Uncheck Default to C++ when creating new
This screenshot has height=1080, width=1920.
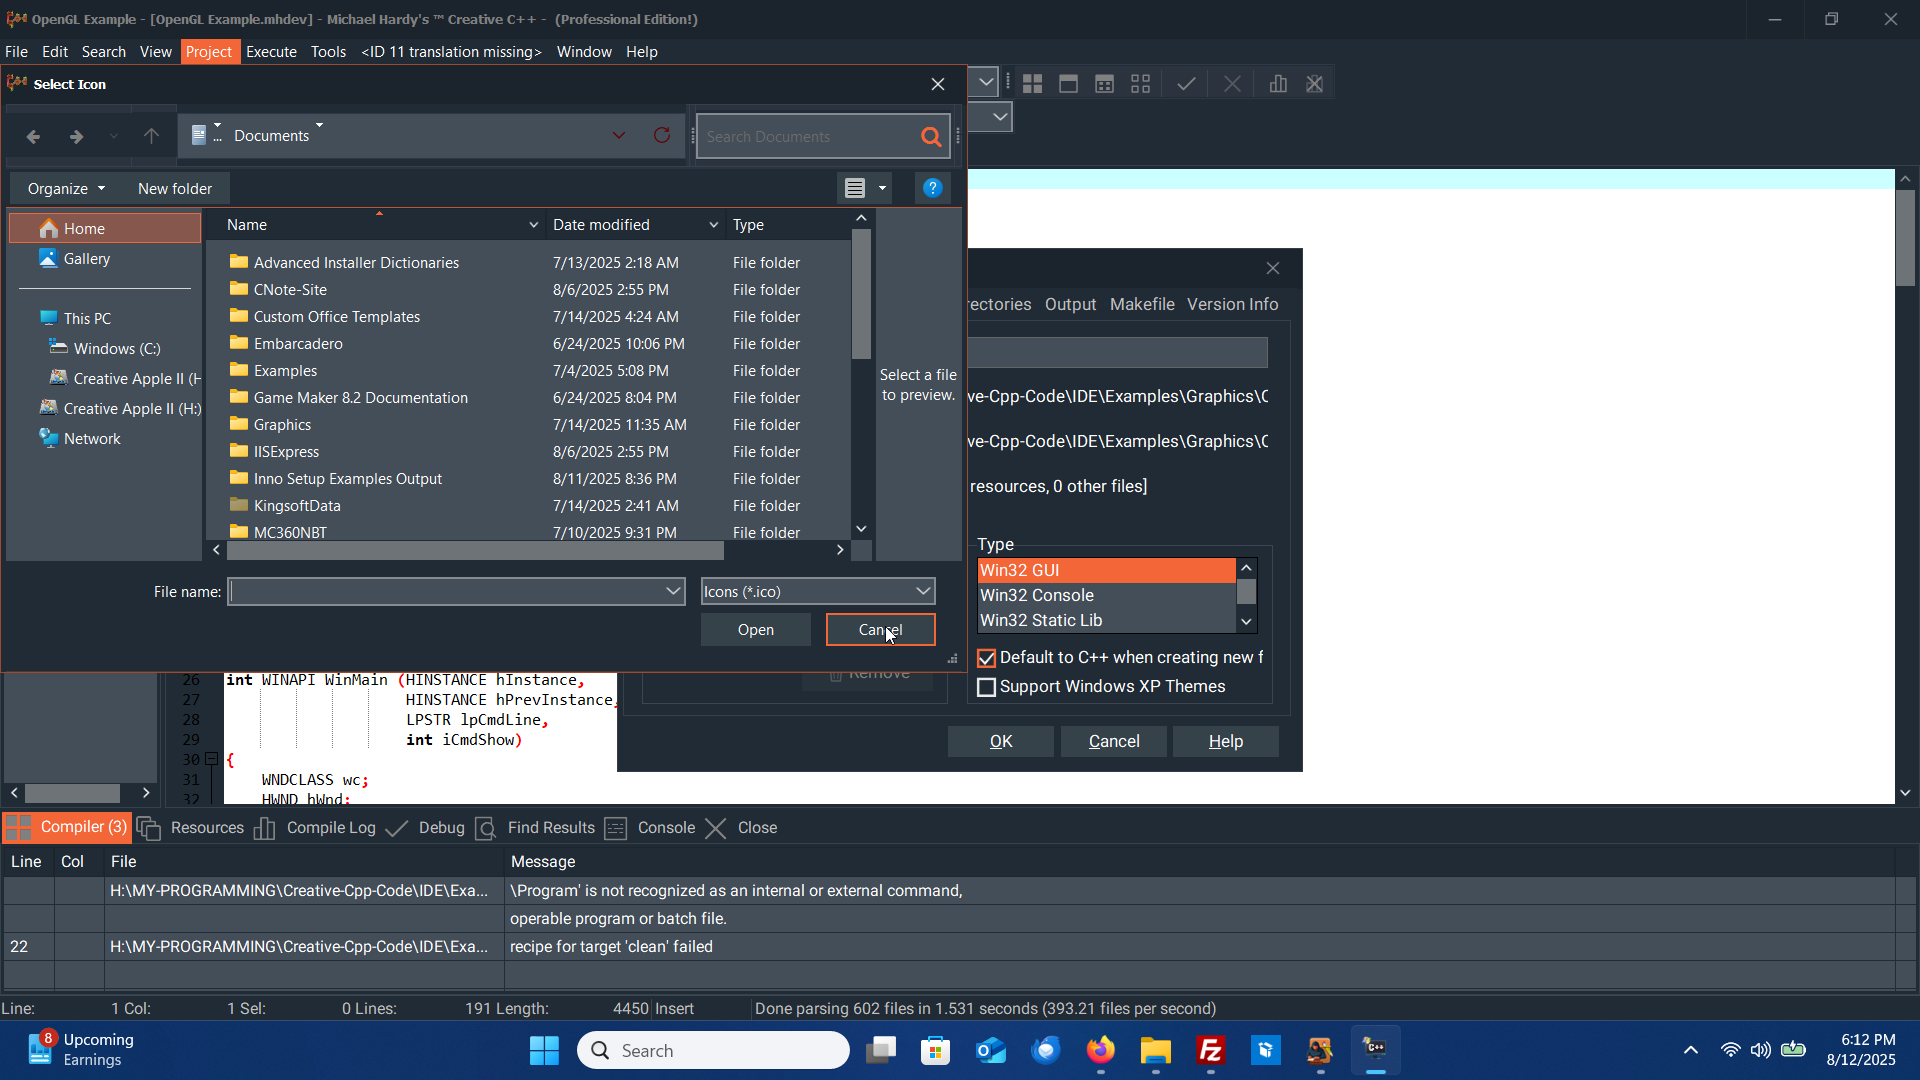click(x=987, y=658)
